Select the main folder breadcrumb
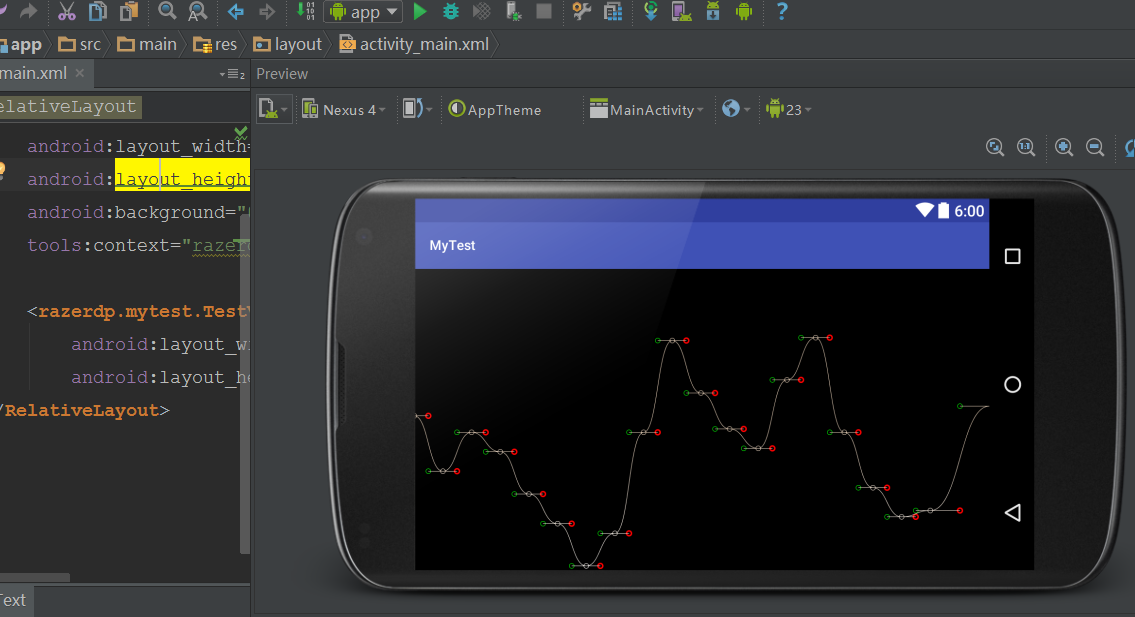Screen dimensions: 1135x617 [x=147, y=44]
